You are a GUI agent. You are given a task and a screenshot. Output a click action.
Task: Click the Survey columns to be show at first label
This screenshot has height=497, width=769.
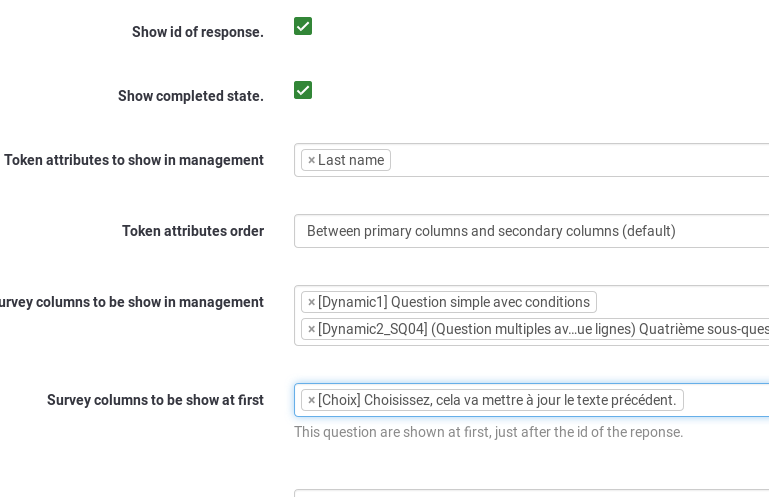[x=155, y=400]
